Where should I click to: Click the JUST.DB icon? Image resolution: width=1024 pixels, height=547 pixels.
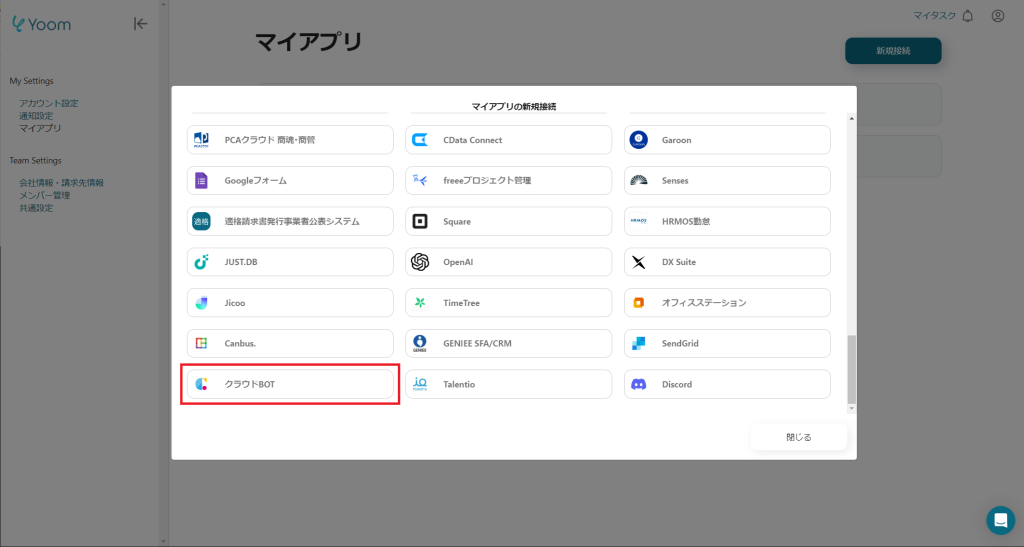201,262
